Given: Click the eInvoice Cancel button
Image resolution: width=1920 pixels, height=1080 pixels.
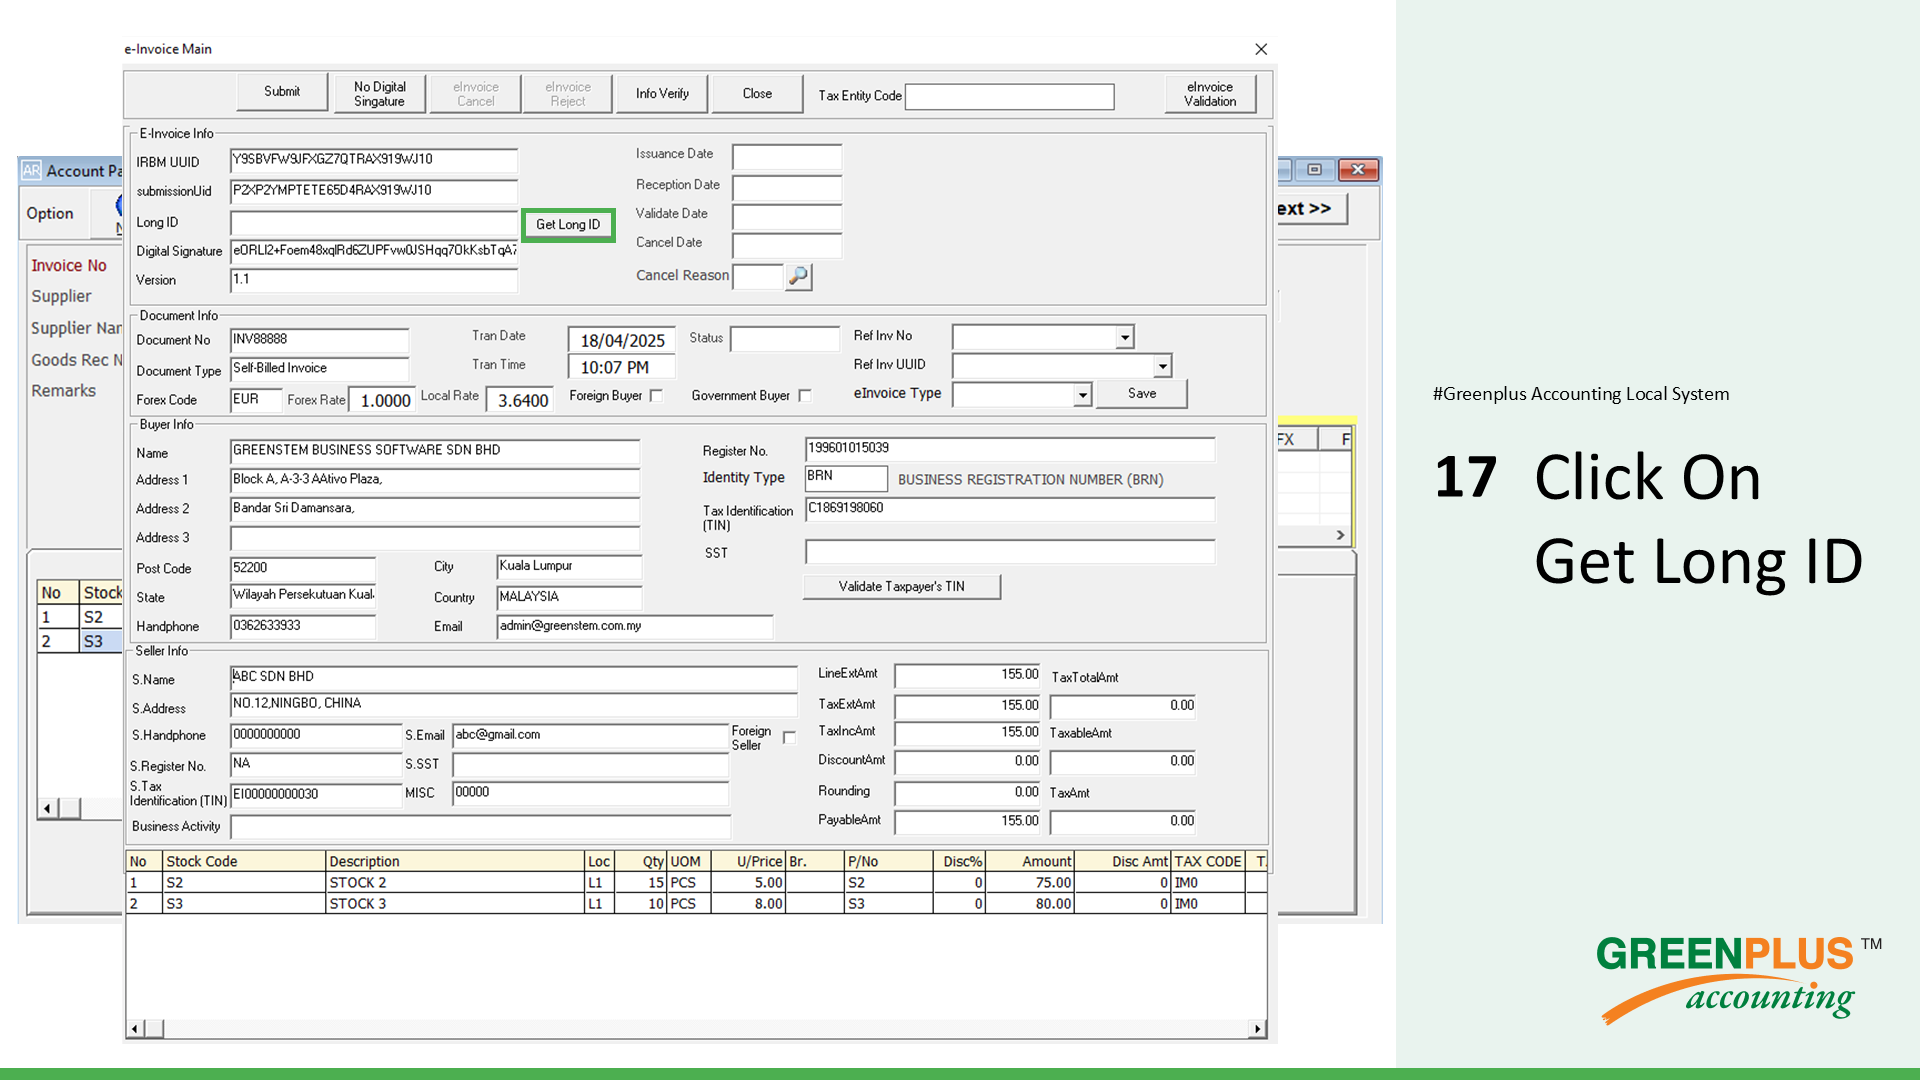Looking at the screenshot, I should coord(476,94).
